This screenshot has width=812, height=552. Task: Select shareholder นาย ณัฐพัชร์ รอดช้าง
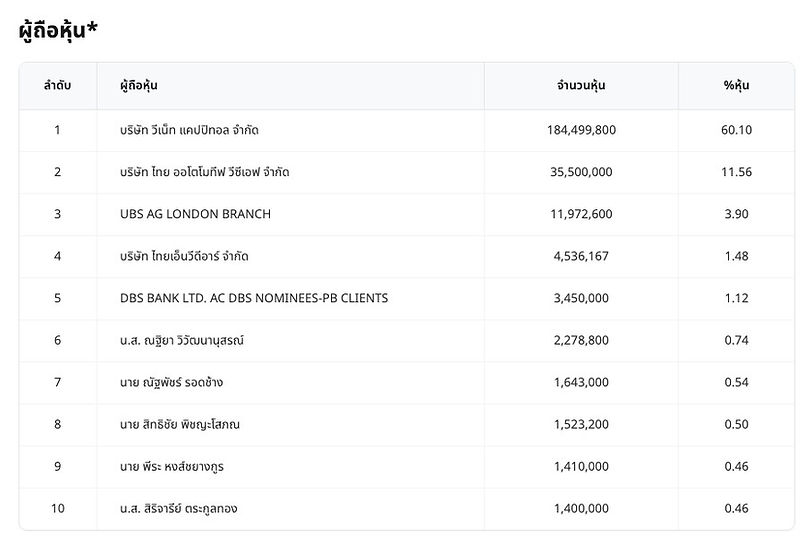click(171, 382)
